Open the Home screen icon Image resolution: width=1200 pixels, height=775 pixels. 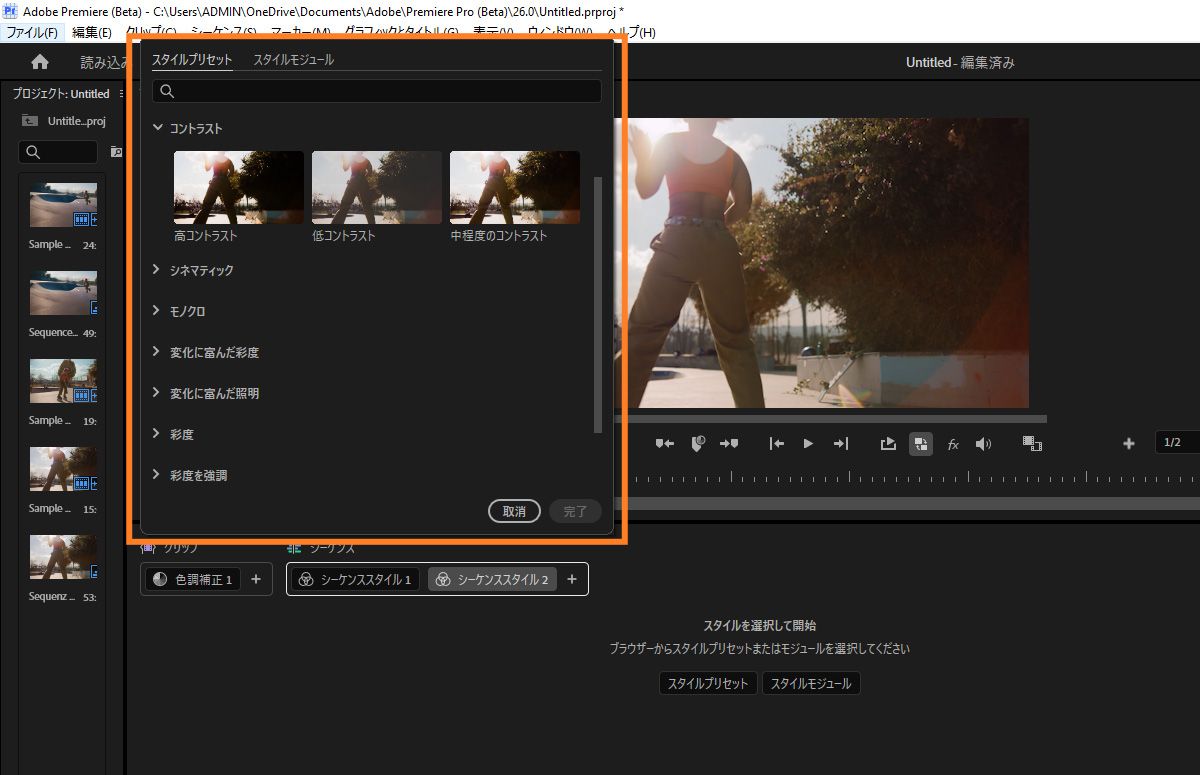[40, 62]
